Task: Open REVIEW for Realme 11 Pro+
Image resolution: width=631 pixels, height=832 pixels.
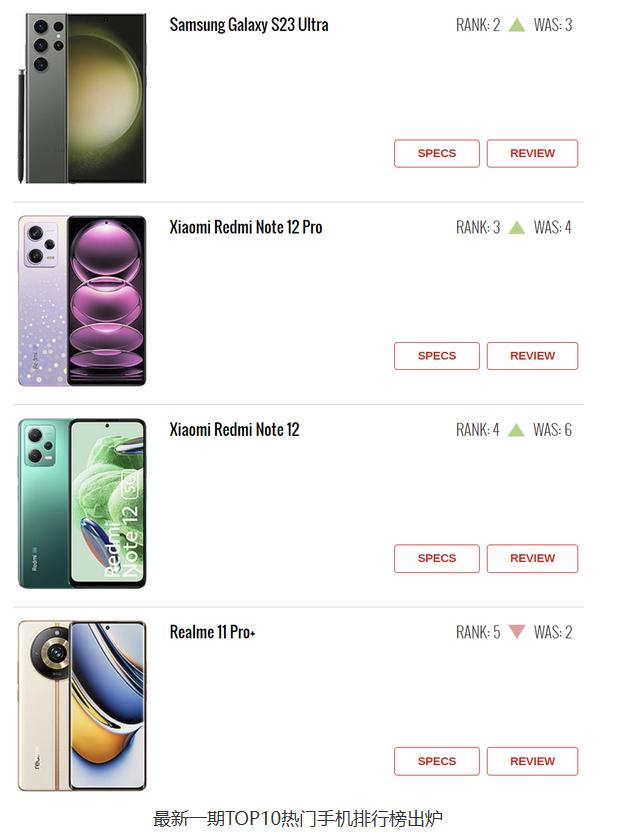Action: pyautogui.click(x=532, y=761)
